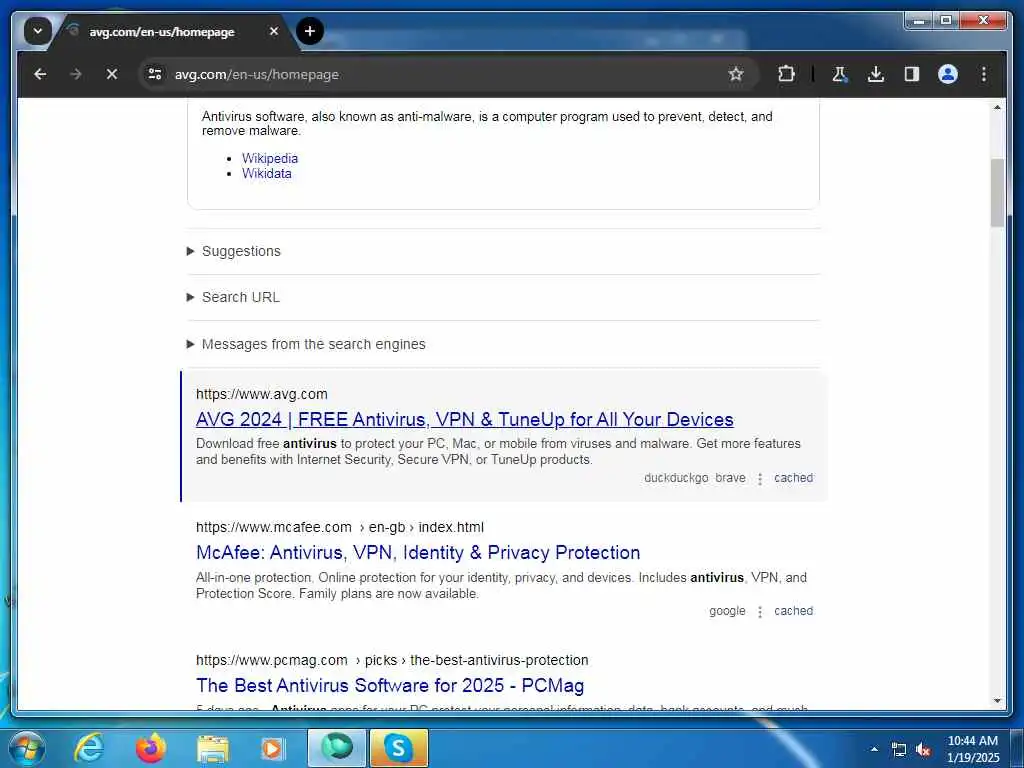Open the tab search dropdown

tap(38, 31)
